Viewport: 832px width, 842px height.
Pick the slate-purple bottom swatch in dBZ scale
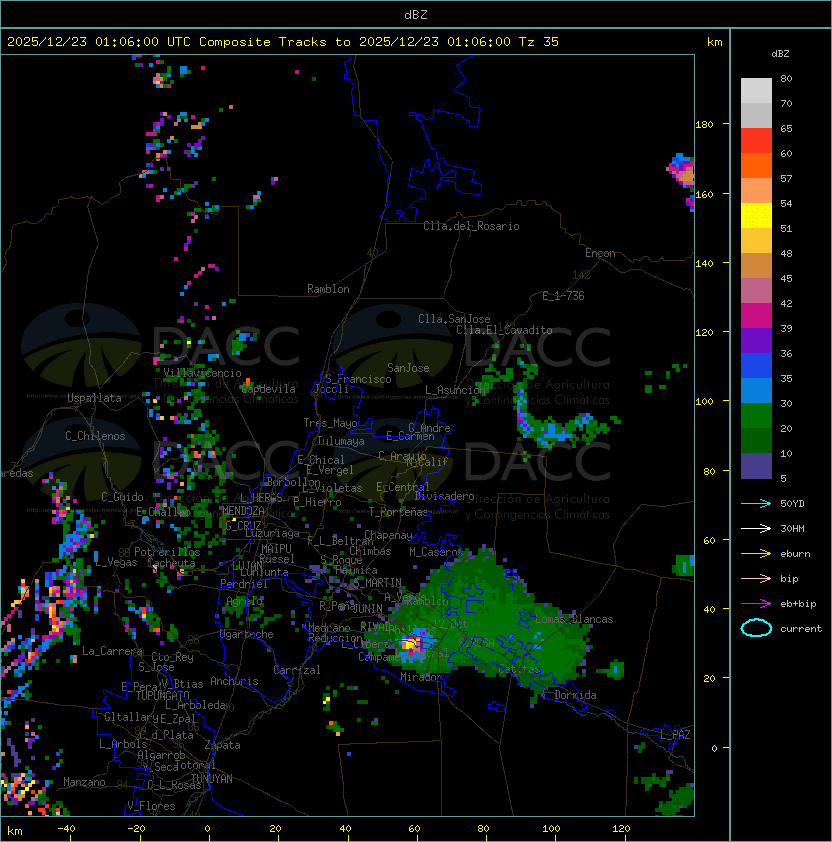756,466
